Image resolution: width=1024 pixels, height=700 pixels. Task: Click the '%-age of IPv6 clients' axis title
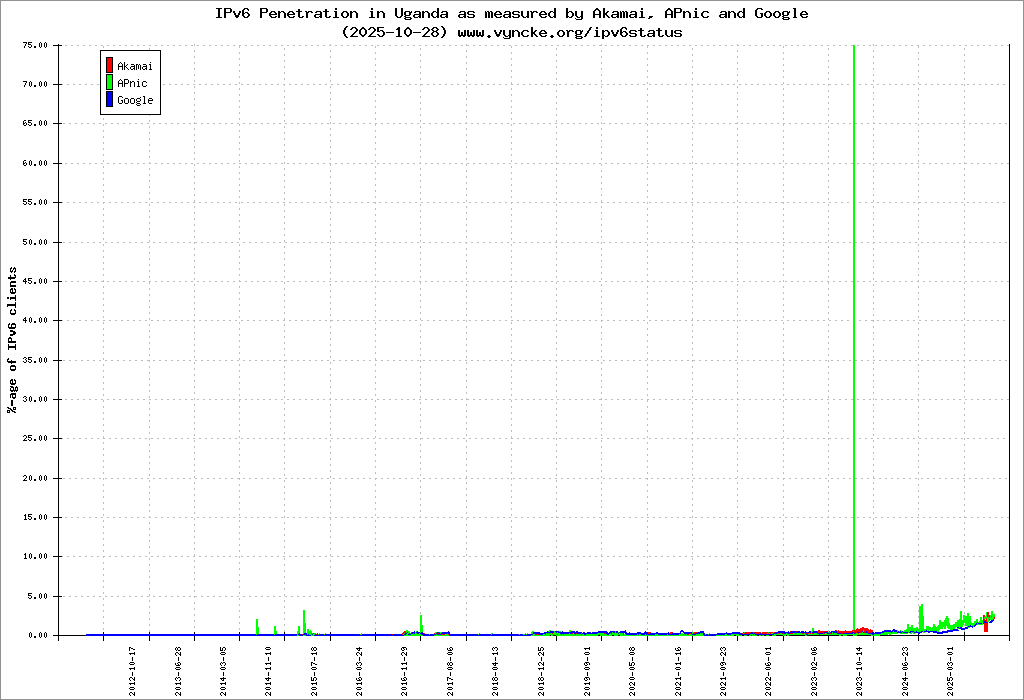pyautogui.click(x=13, y=340)
